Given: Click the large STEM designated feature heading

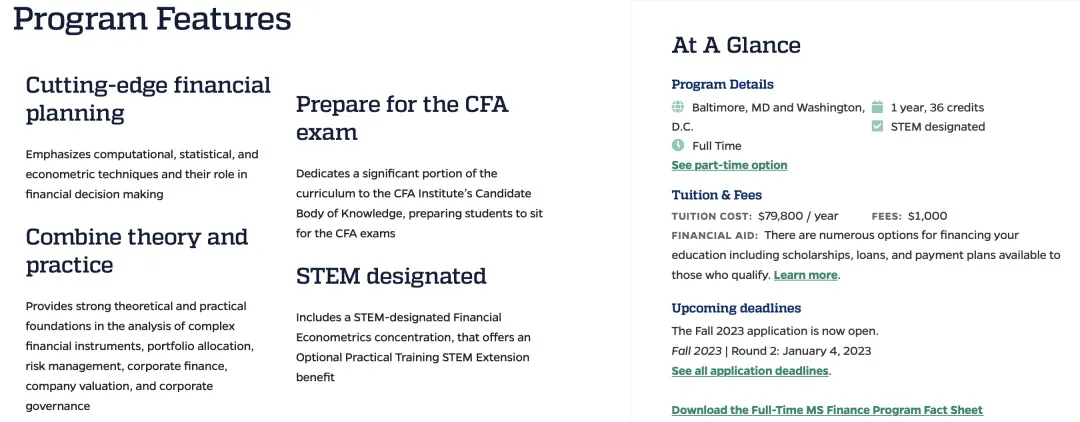Looking at the screenshot, I should tap(391, 276).
